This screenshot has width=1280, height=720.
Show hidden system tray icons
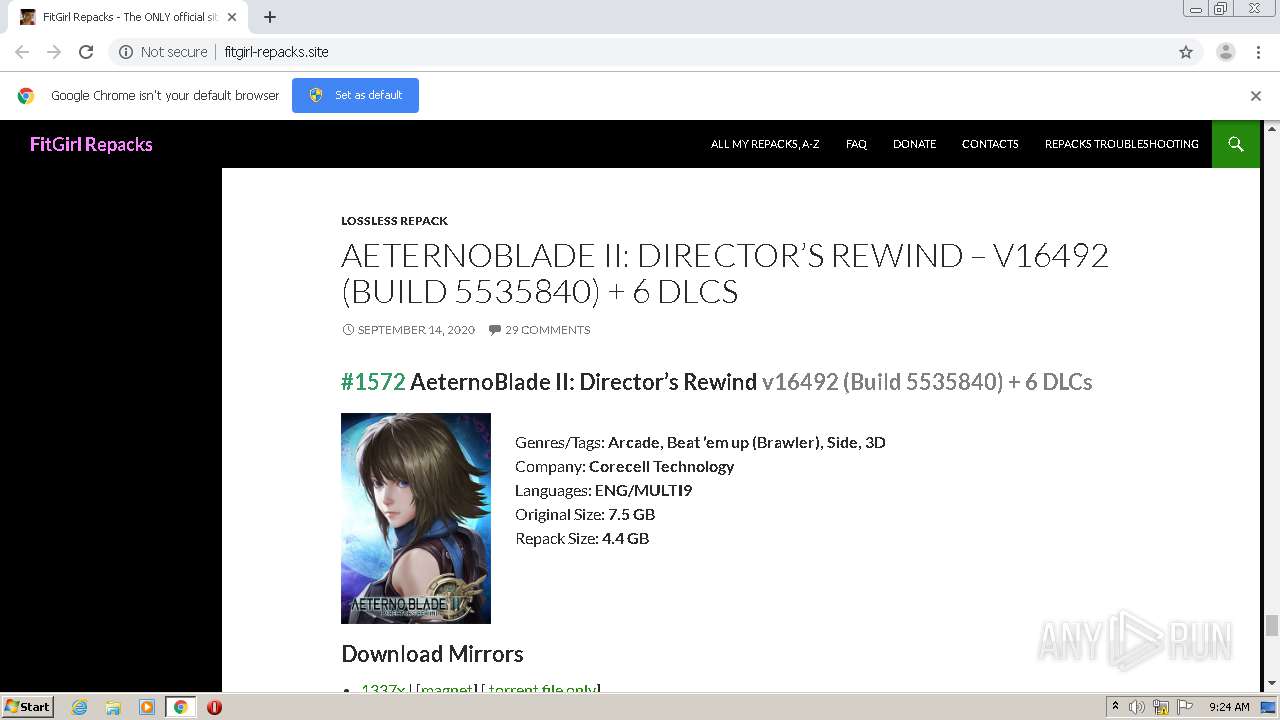click(1115, 707)
